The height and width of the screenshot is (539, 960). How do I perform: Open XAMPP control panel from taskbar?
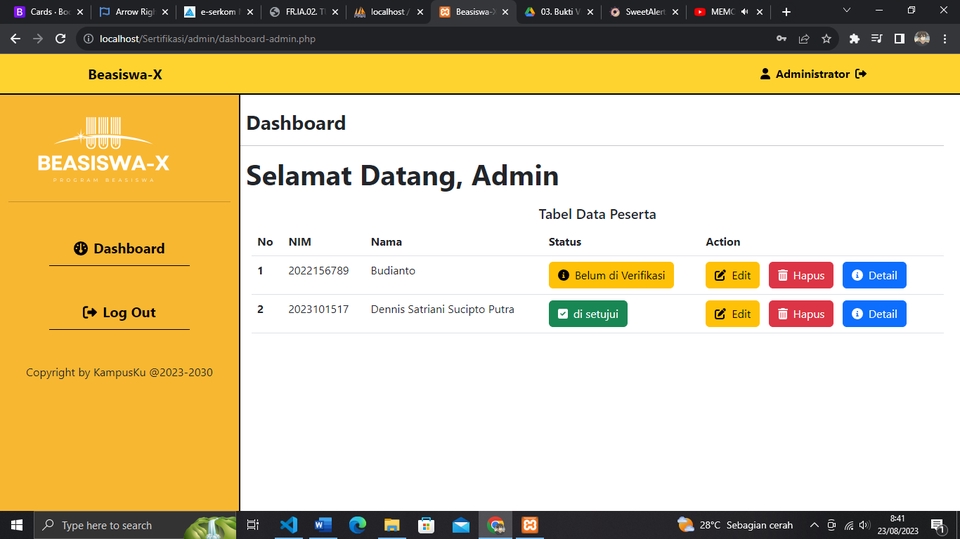click(530, 525)
